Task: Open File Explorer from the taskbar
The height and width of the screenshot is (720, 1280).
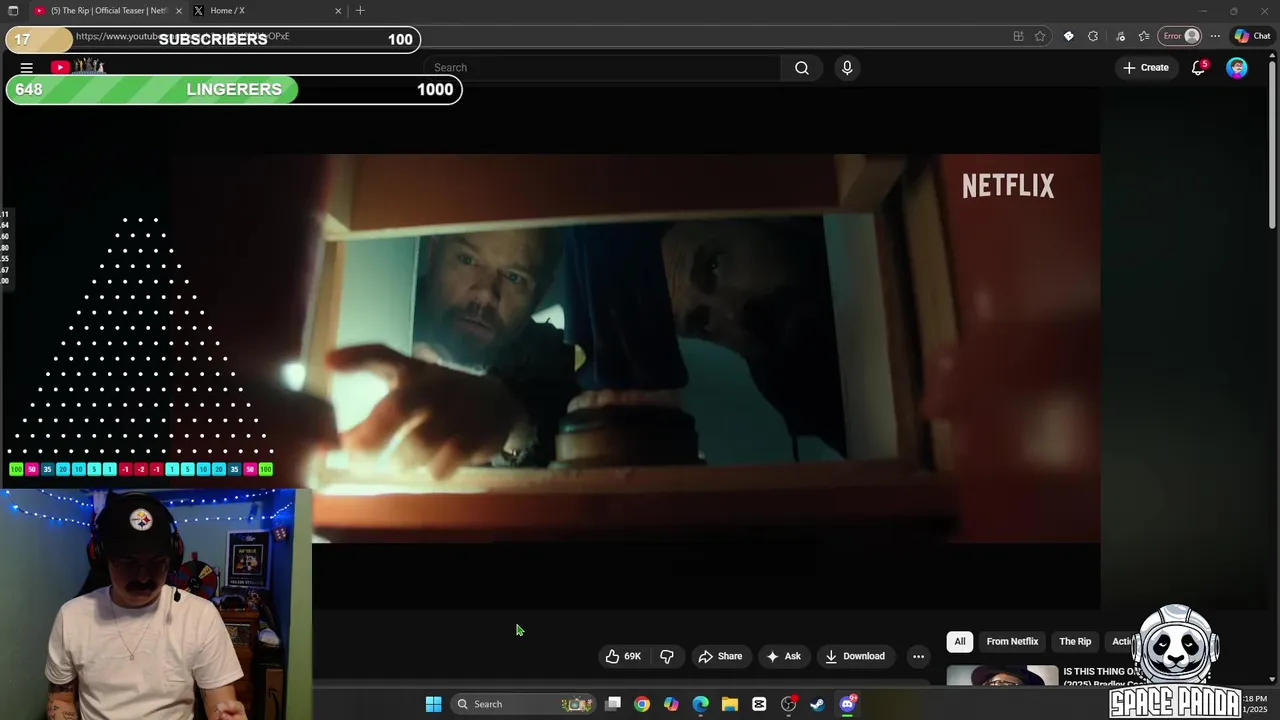Action: [x=730, y=704]
